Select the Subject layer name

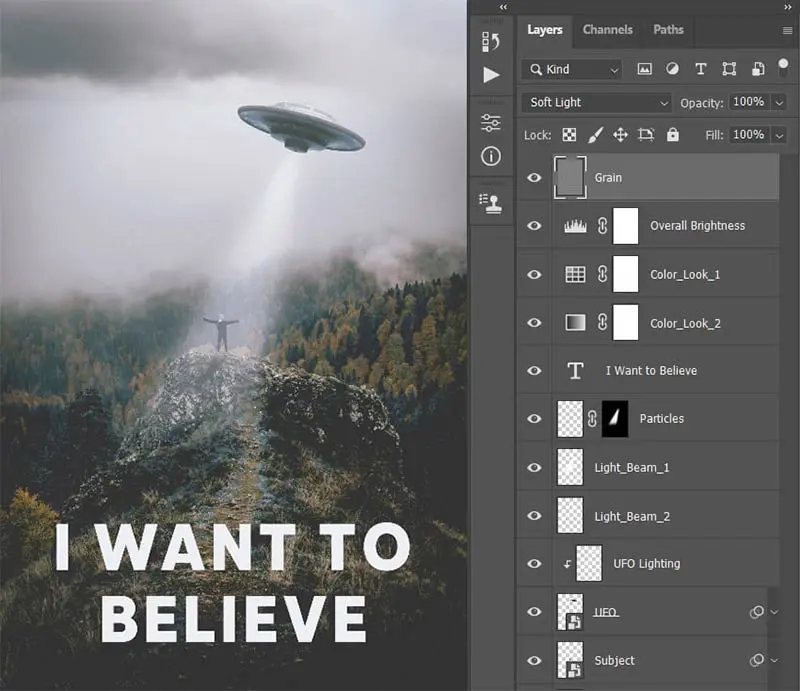pos(614,660)
